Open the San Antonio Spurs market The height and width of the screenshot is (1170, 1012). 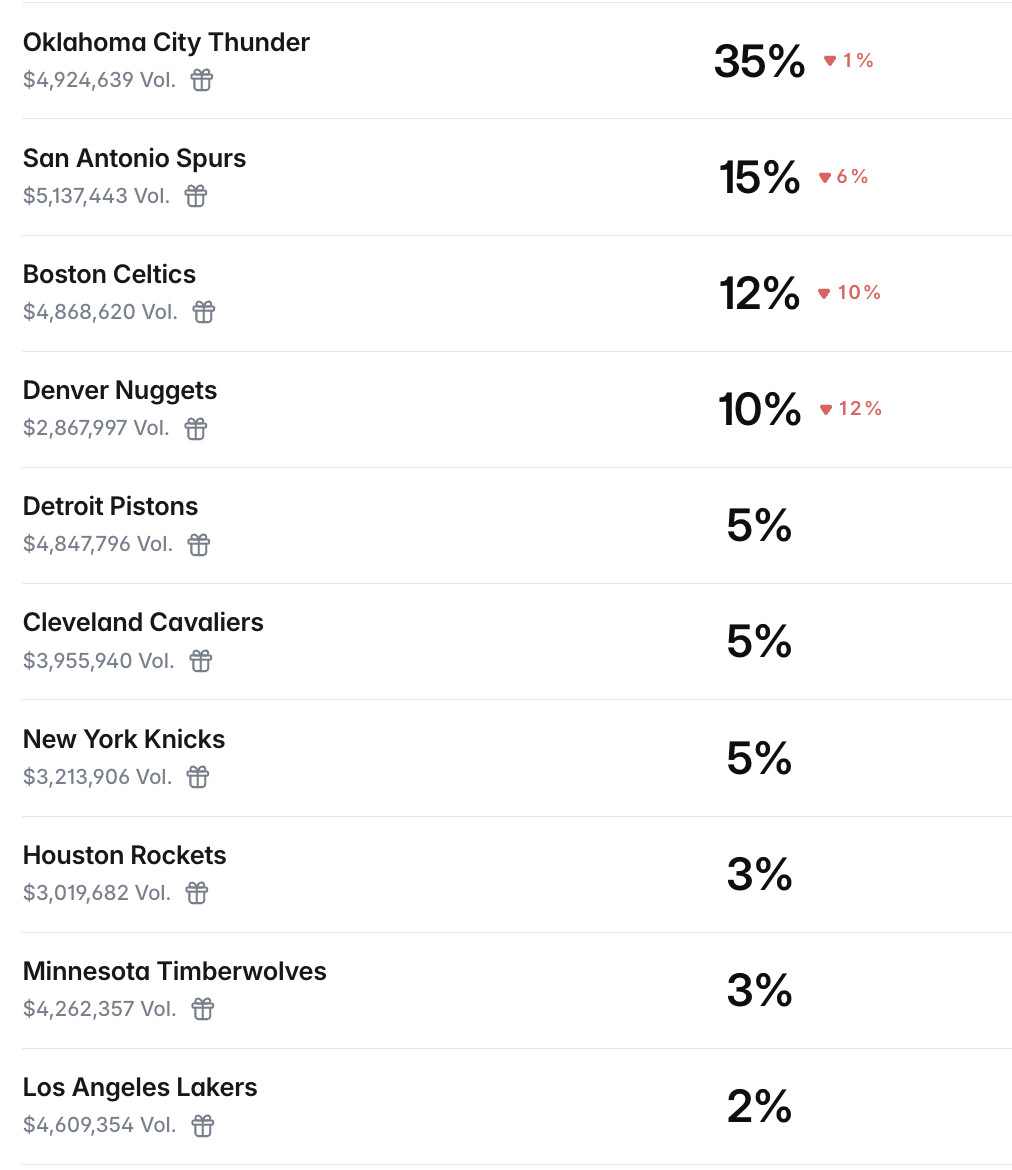(134, 159)
